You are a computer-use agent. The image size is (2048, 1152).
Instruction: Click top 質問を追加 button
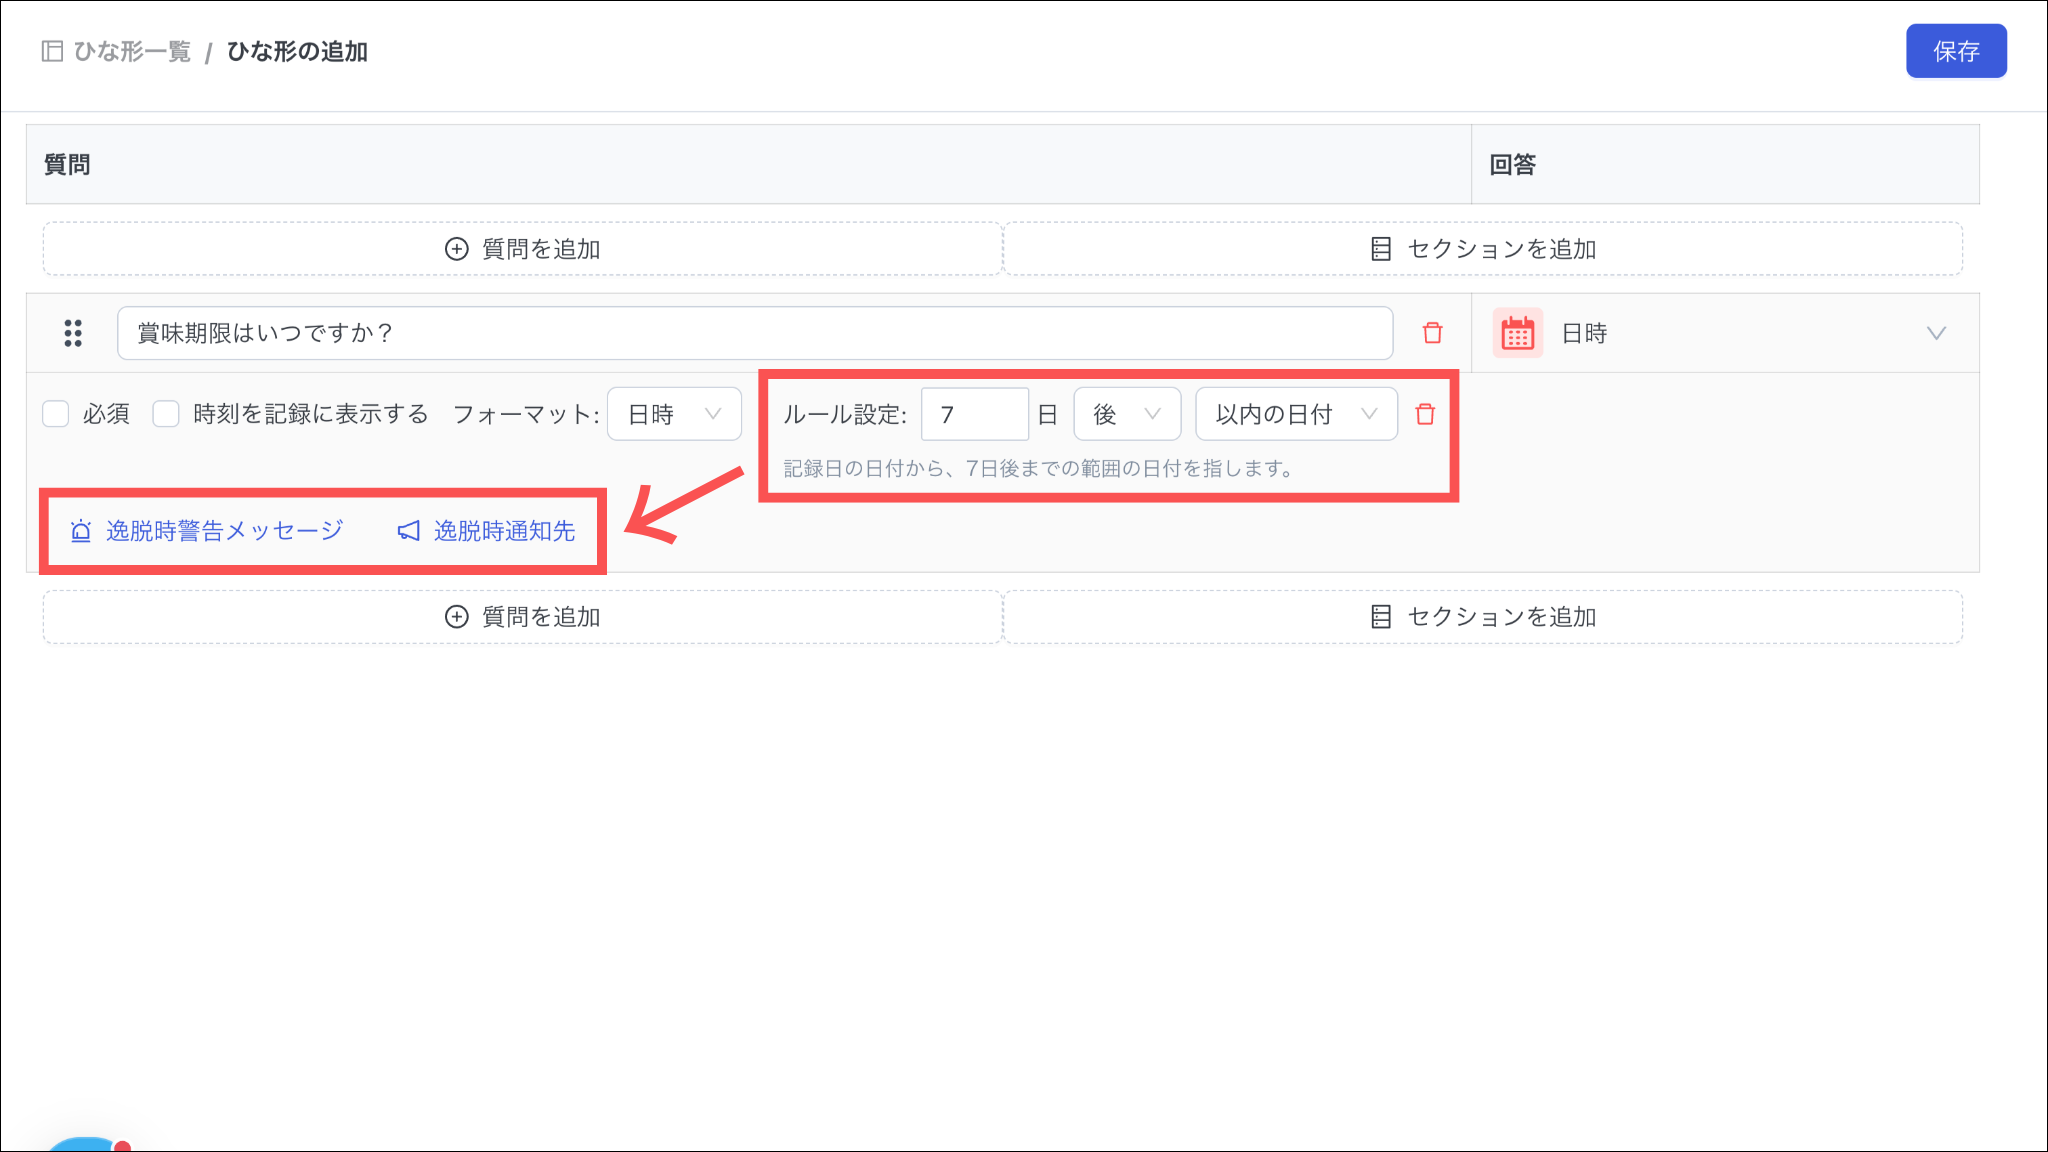522,249
